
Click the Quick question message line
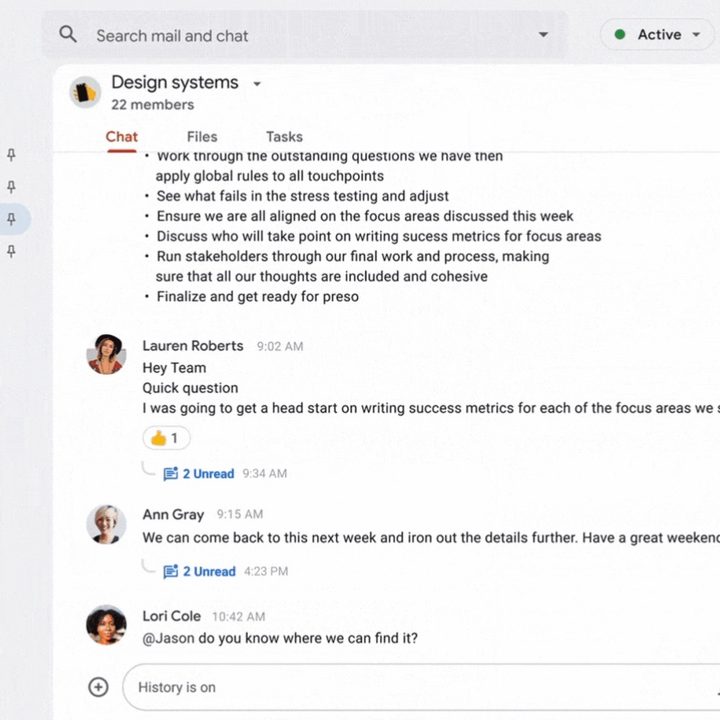pyautogui.click(x=190, y=388)
